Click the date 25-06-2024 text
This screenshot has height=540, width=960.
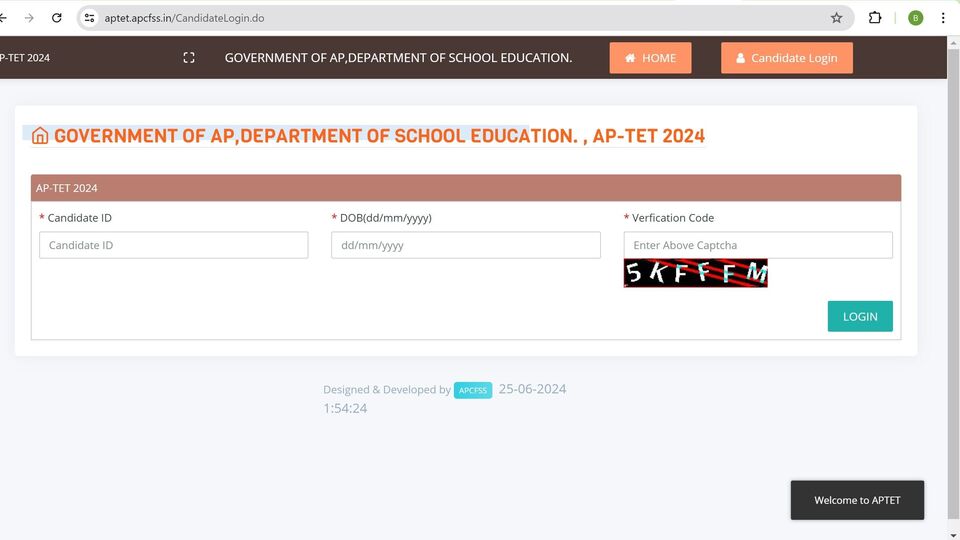[532, 389]
